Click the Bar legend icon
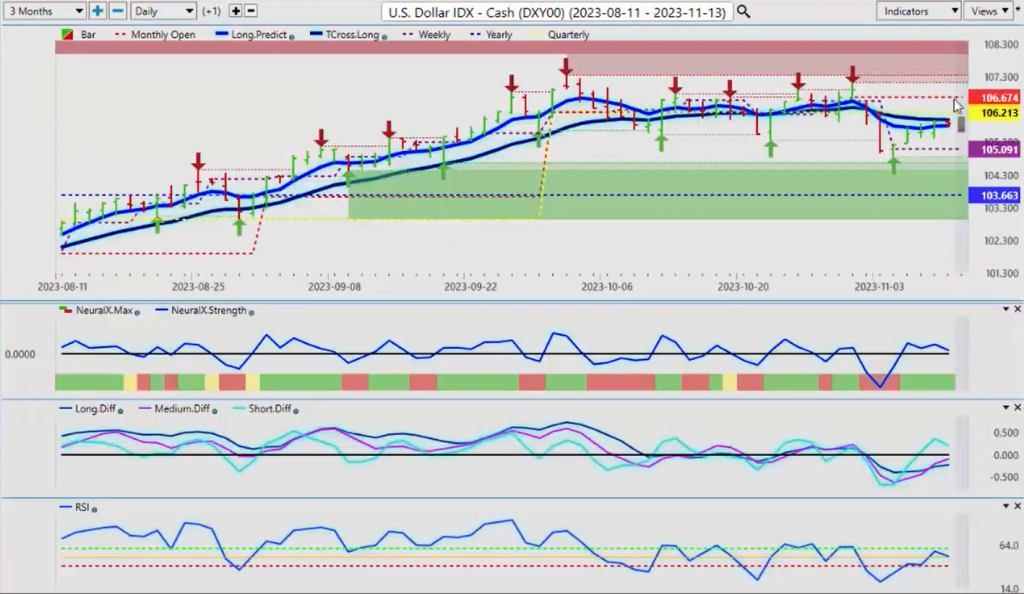Image resolution: width=1024 pixels, height=594 pixels. (x=67, y=35)
